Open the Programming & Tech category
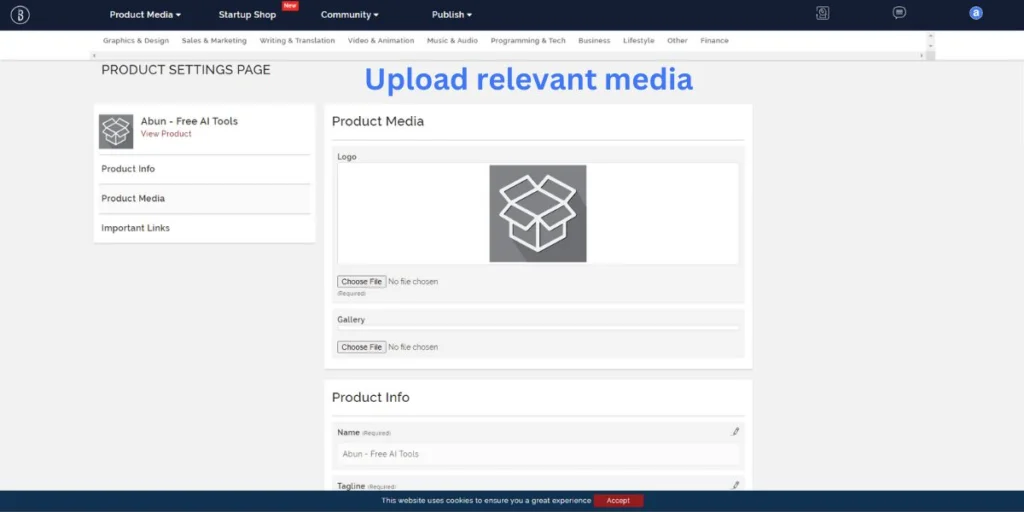The width and height of the screenshot is (1024, 512). (528, 40)
